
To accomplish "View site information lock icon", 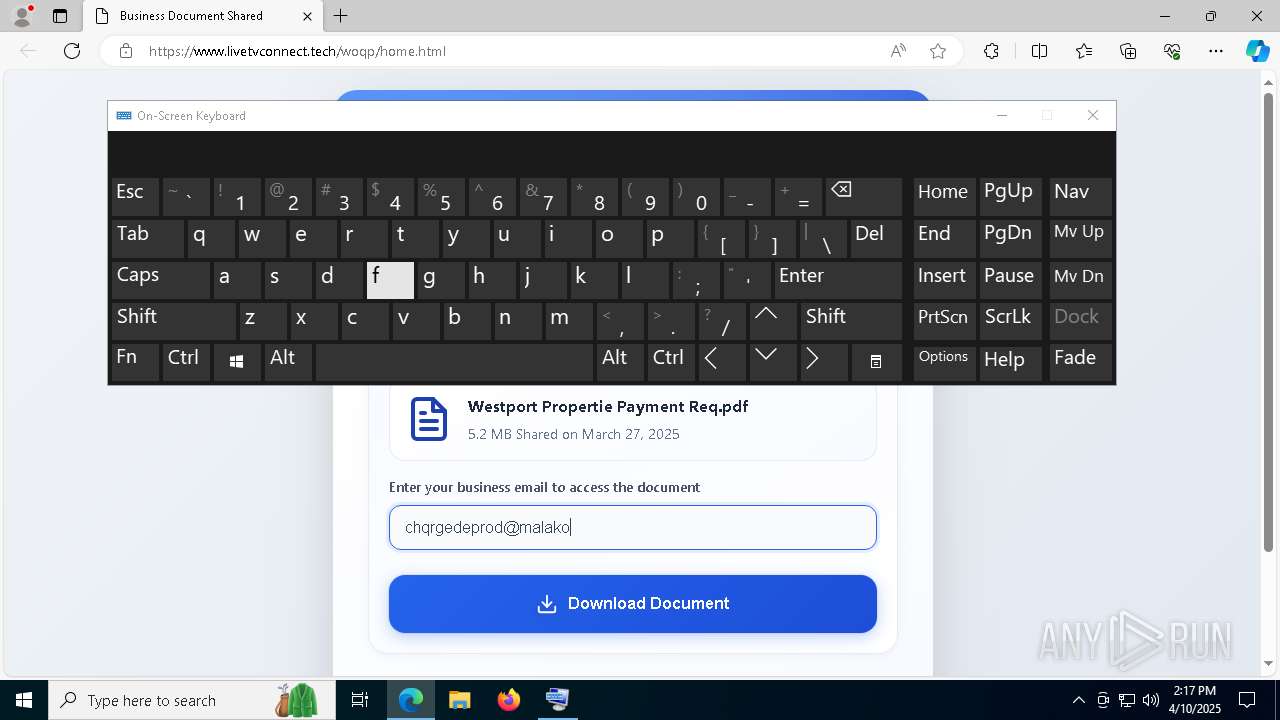I will (126, 51).
